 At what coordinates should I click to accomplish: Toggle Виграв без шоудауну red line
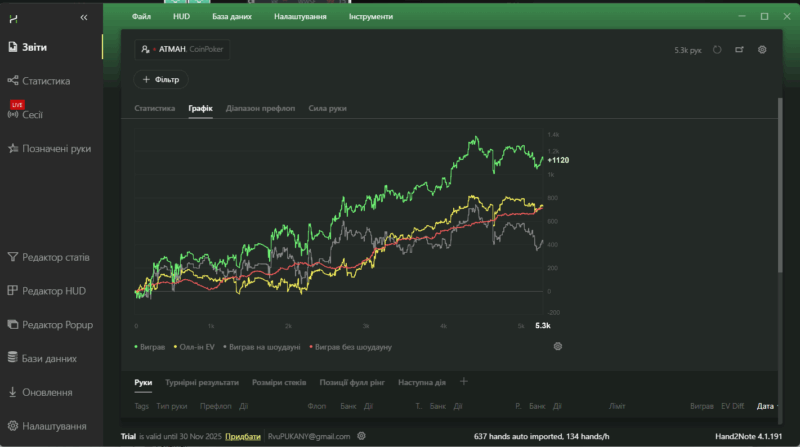click(350, 347)
